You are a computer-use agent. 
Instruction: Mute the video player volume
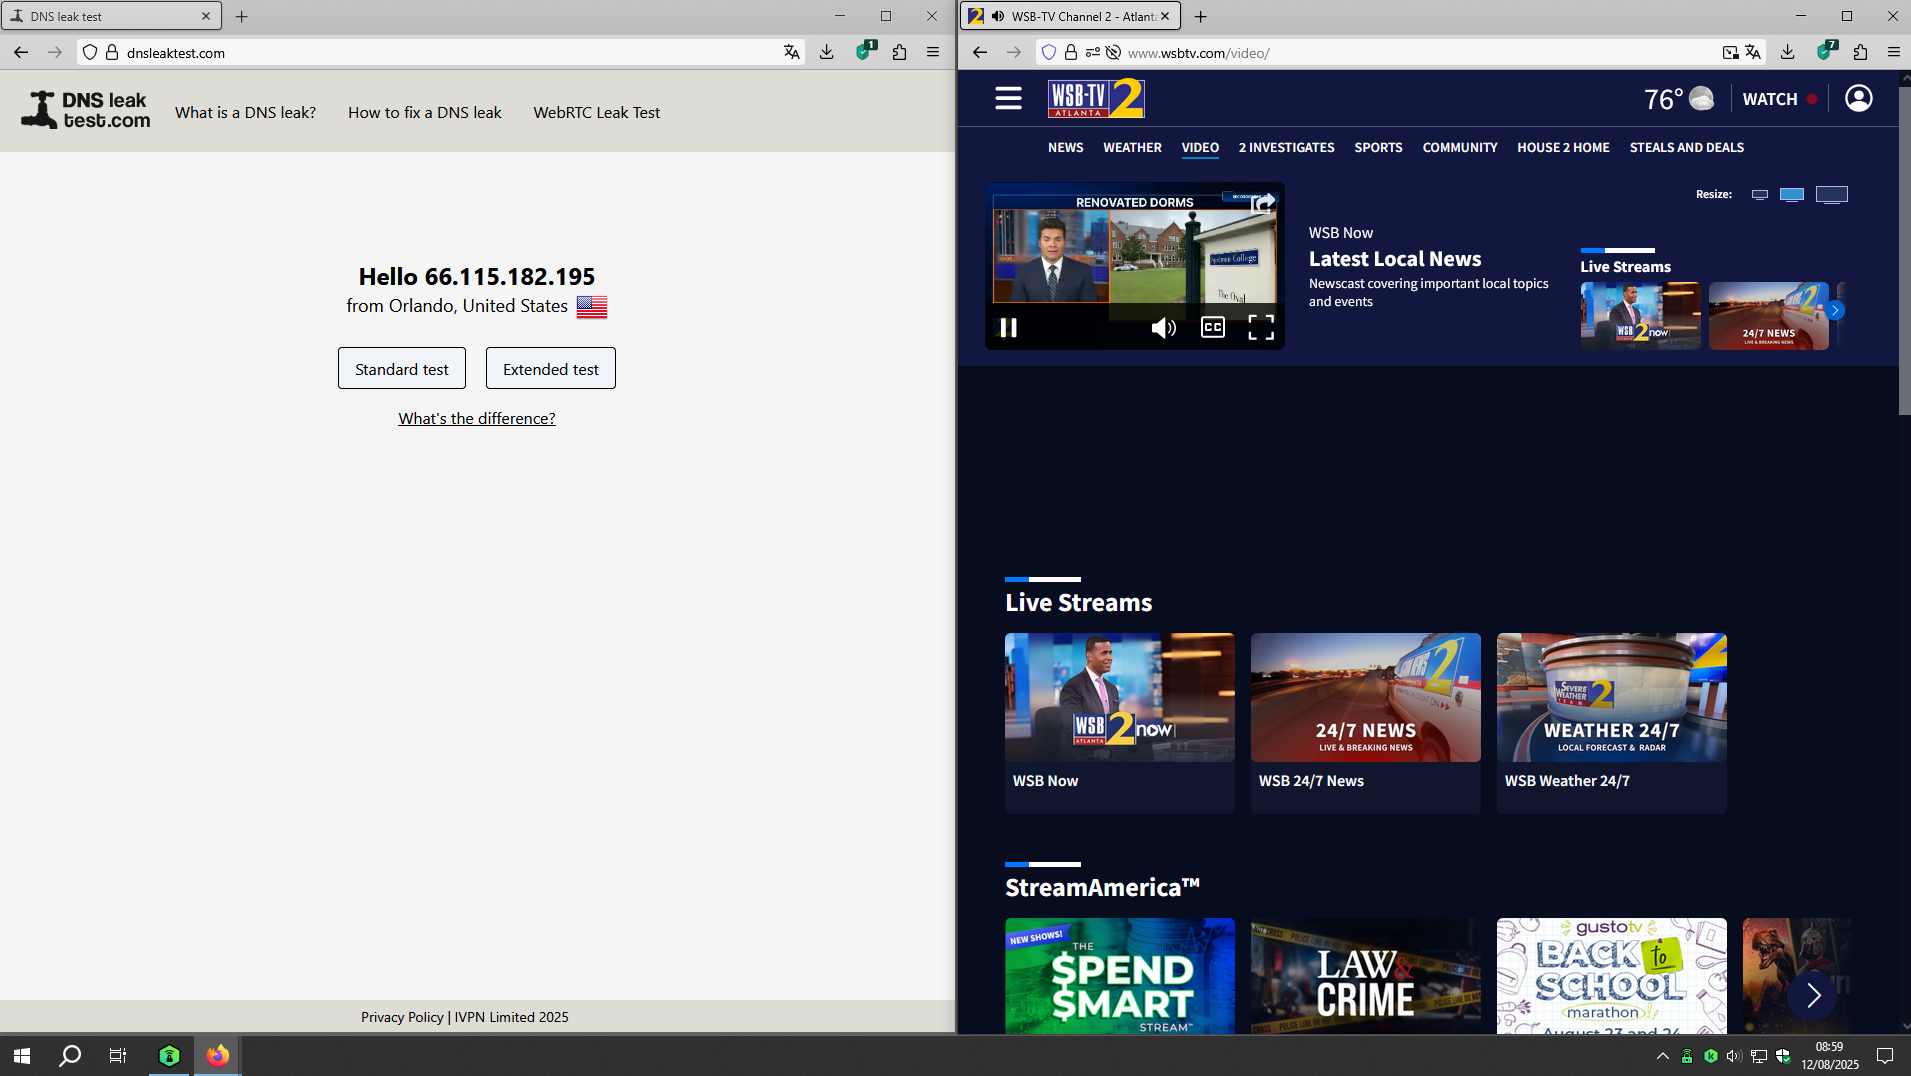[1163, 327]
